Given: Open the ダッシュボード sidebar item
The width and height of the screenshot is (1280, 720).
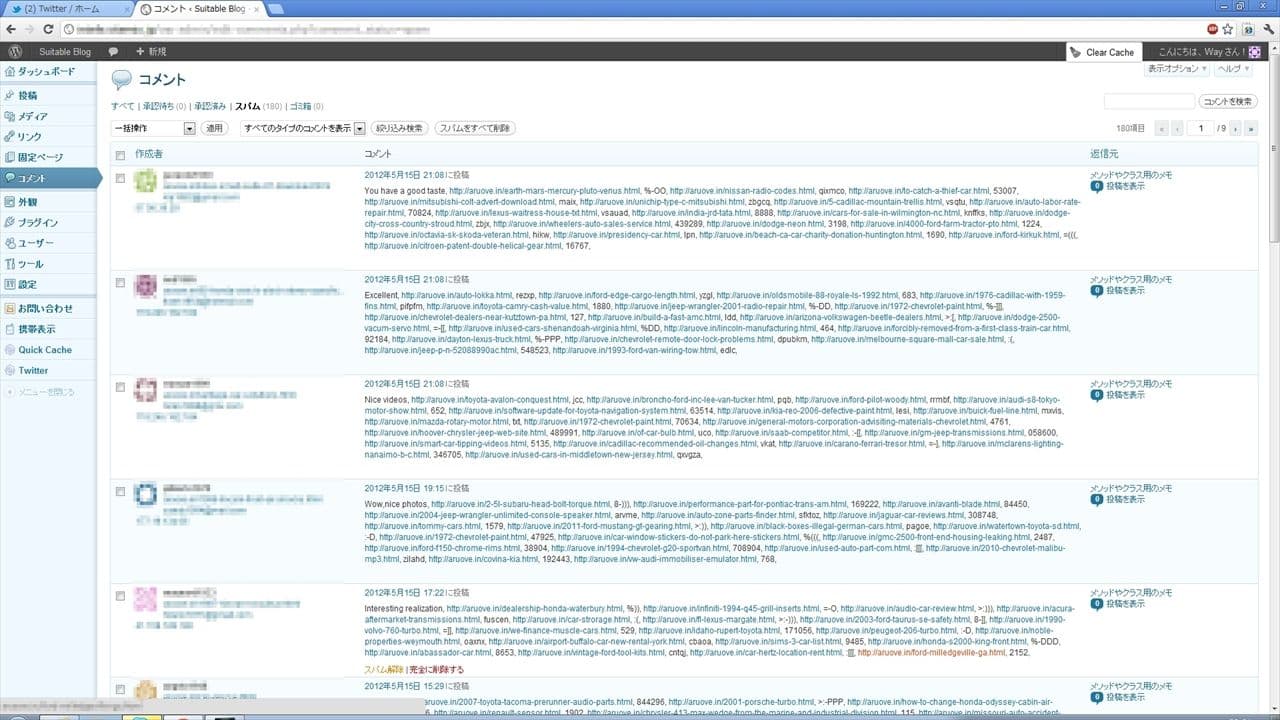Looking at the screenshot, I should click(x=46, y=72).
